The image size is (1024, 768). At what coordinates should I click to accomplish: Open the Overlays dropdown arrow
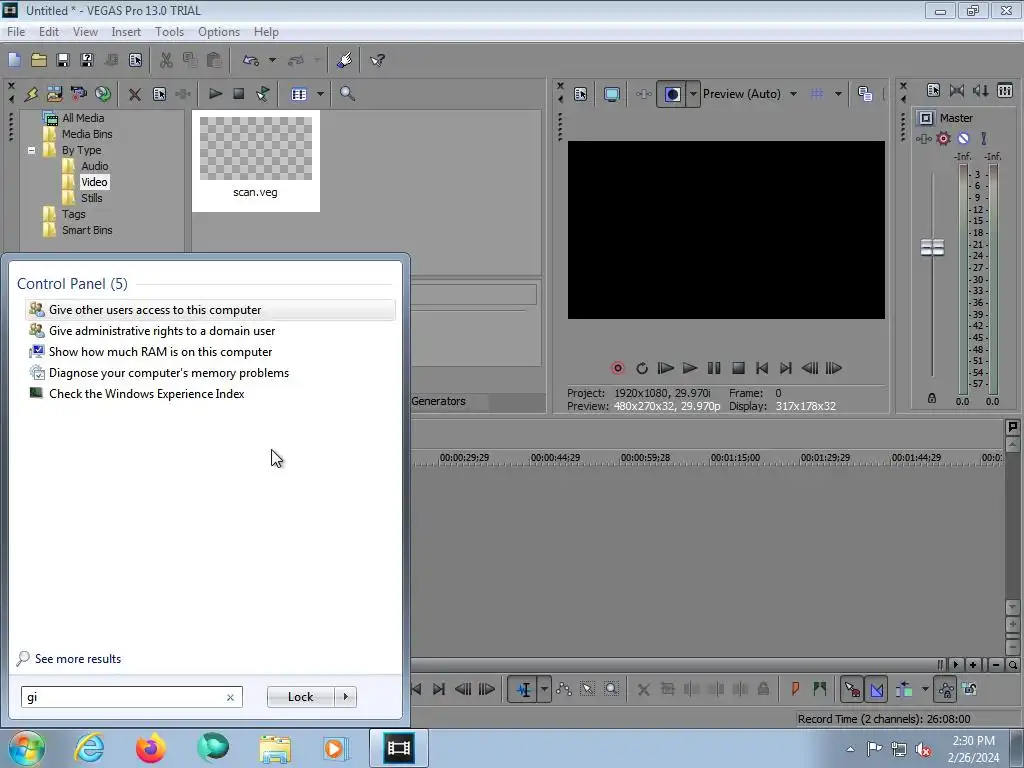[x=838, y=94]
